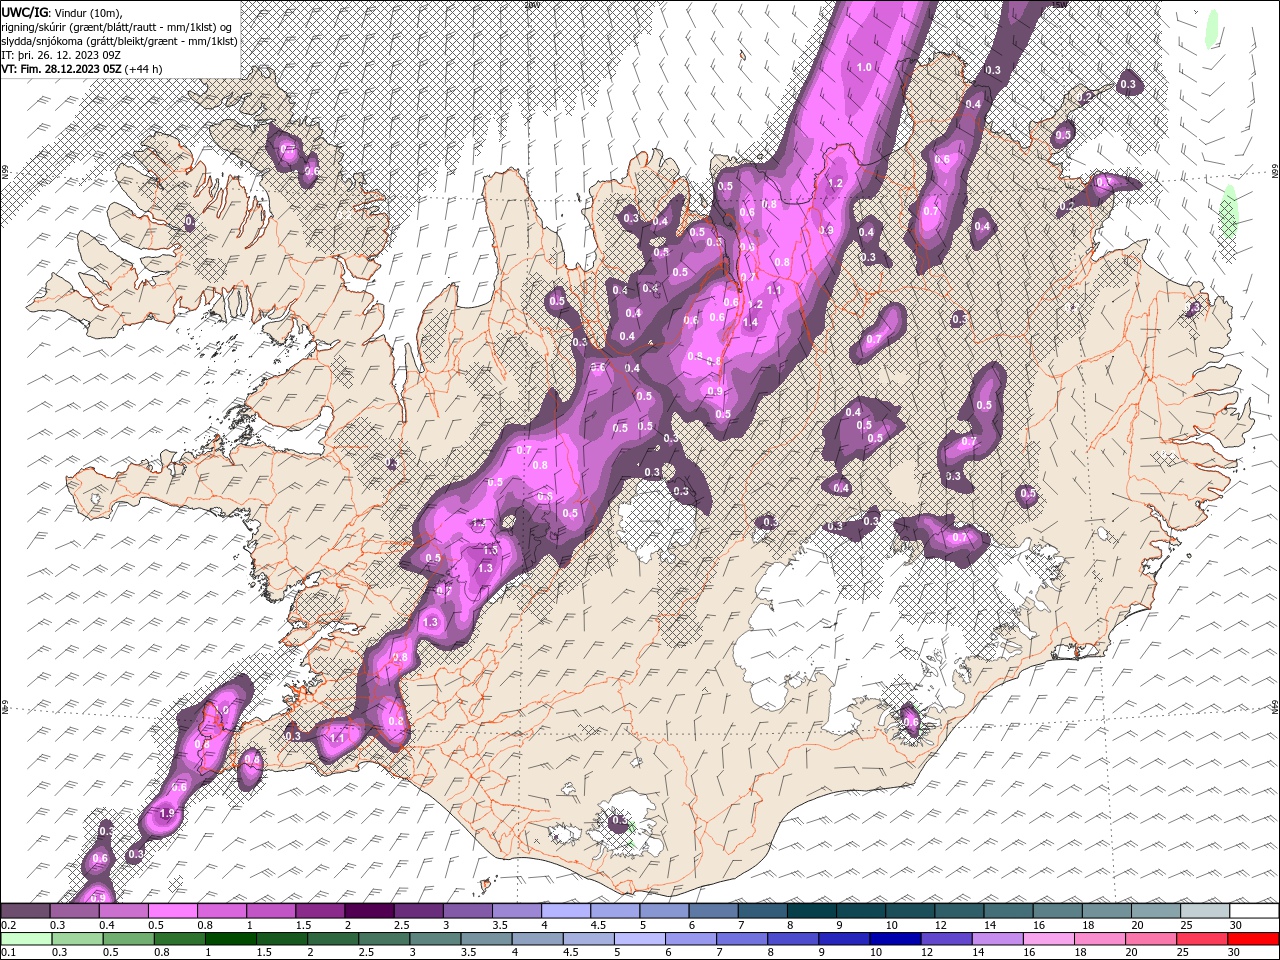Select the rain scale violet swatch at 12
This screenshot has height=960, width=1280.
pyautogui.click(x=945, y=939)
